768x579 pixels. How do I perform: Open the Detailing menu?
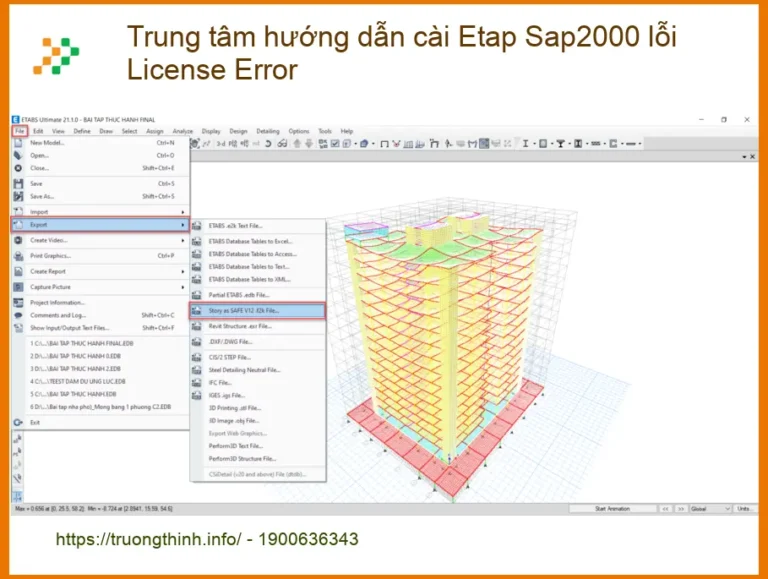[x=268, y=131]
